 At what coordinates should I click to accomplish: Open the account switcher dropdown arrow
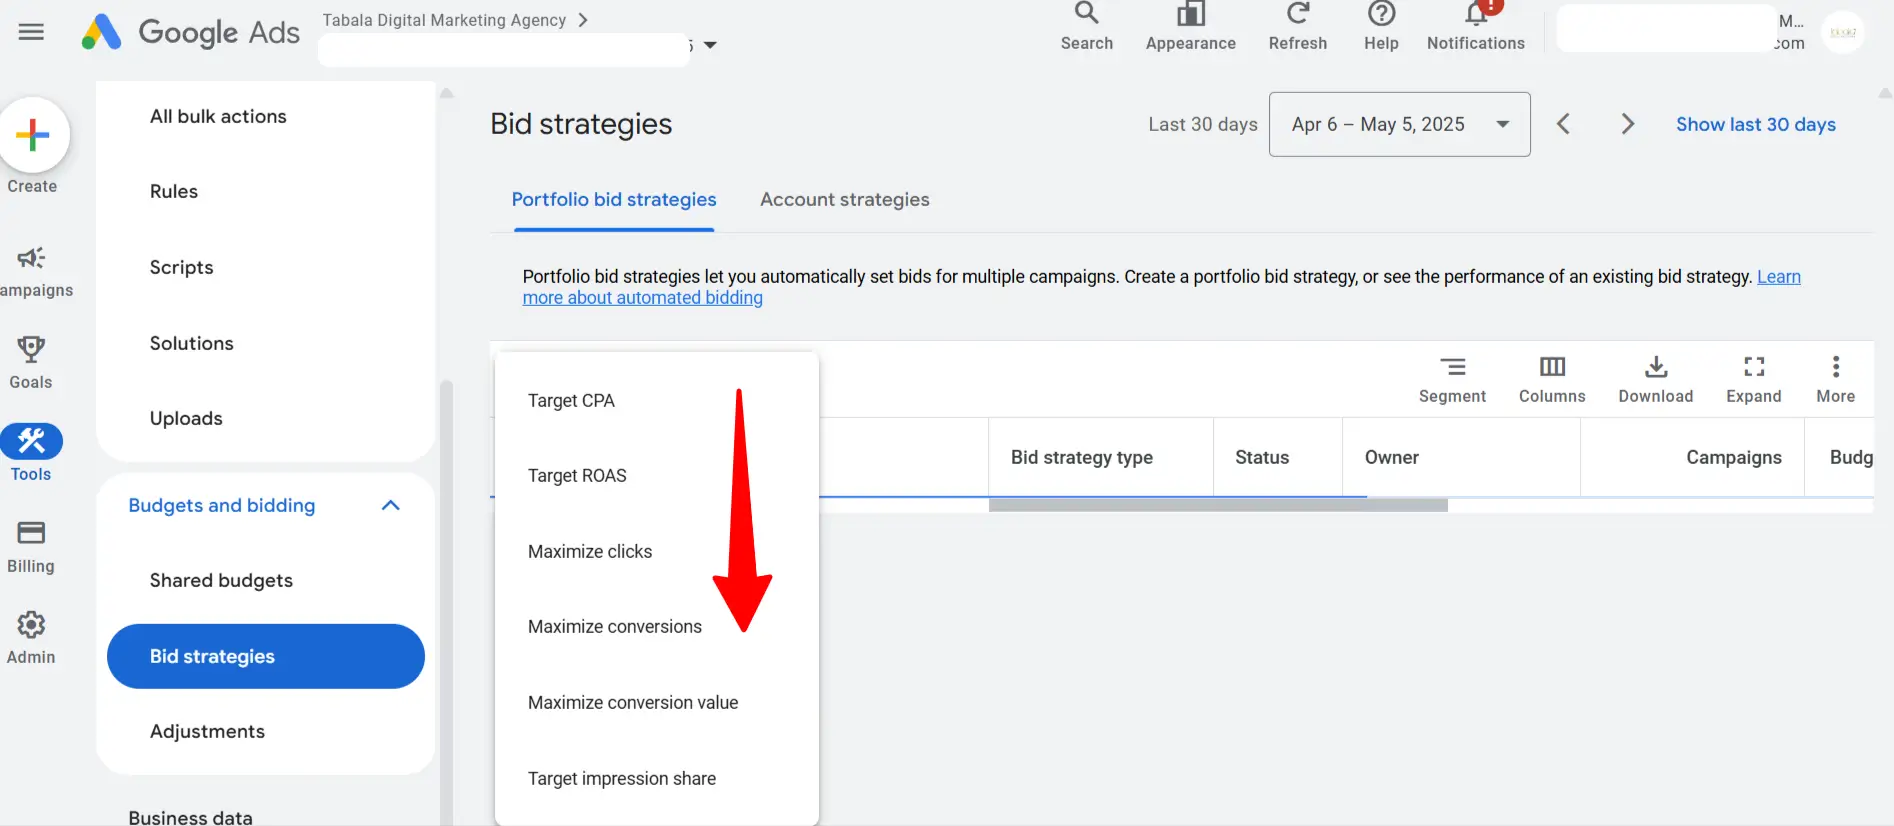(710, 45)
